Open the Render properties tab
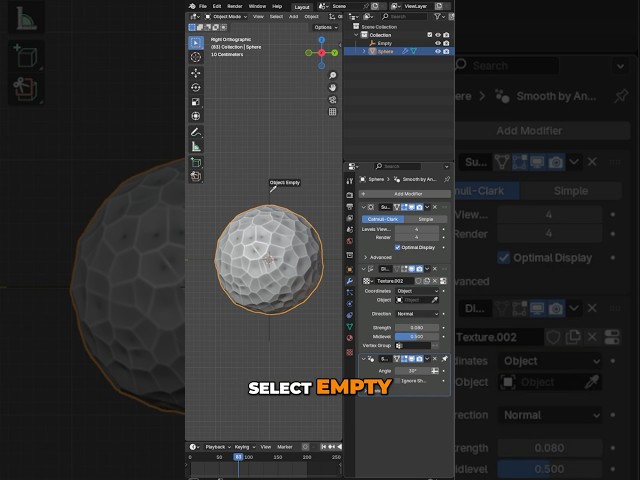The height and width of the screenshot is (480, 640). coord(350,195)
